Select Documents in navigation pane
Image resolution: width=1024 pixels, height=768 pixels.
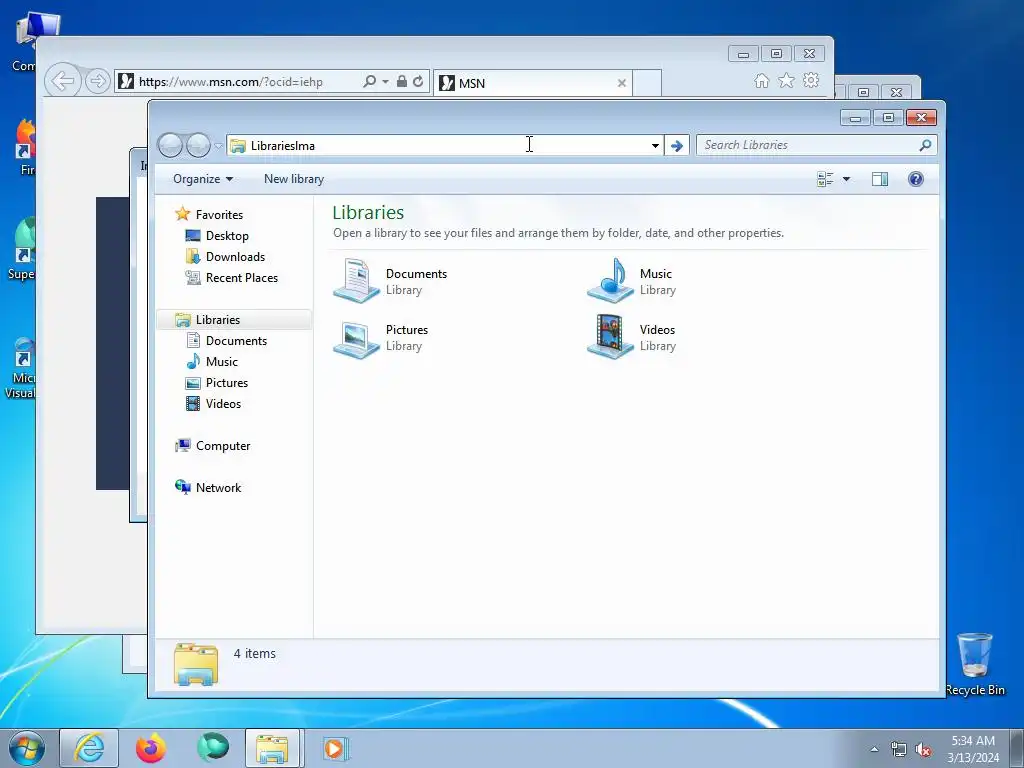(x=236, y=341)
